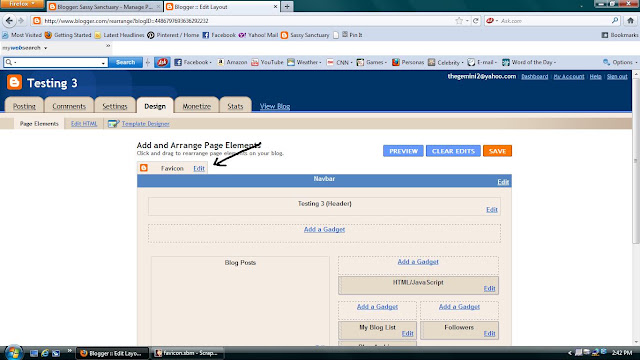Open the Stats tab
The image size is (640, 360).
(235, 106)
